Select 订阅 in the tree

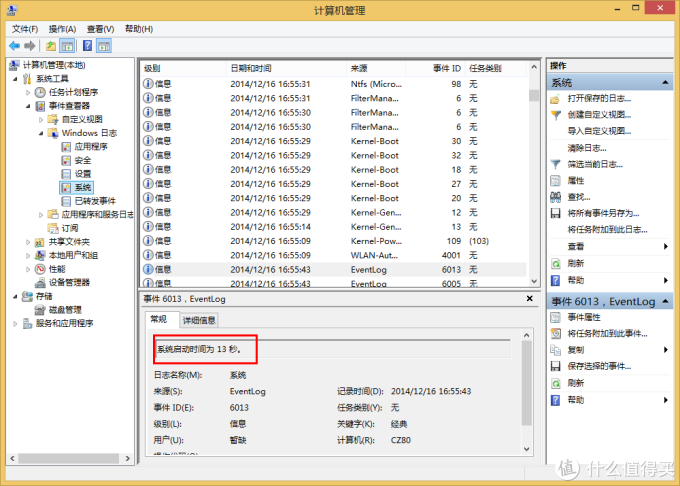pyautogui.click(x=63, y=228)
